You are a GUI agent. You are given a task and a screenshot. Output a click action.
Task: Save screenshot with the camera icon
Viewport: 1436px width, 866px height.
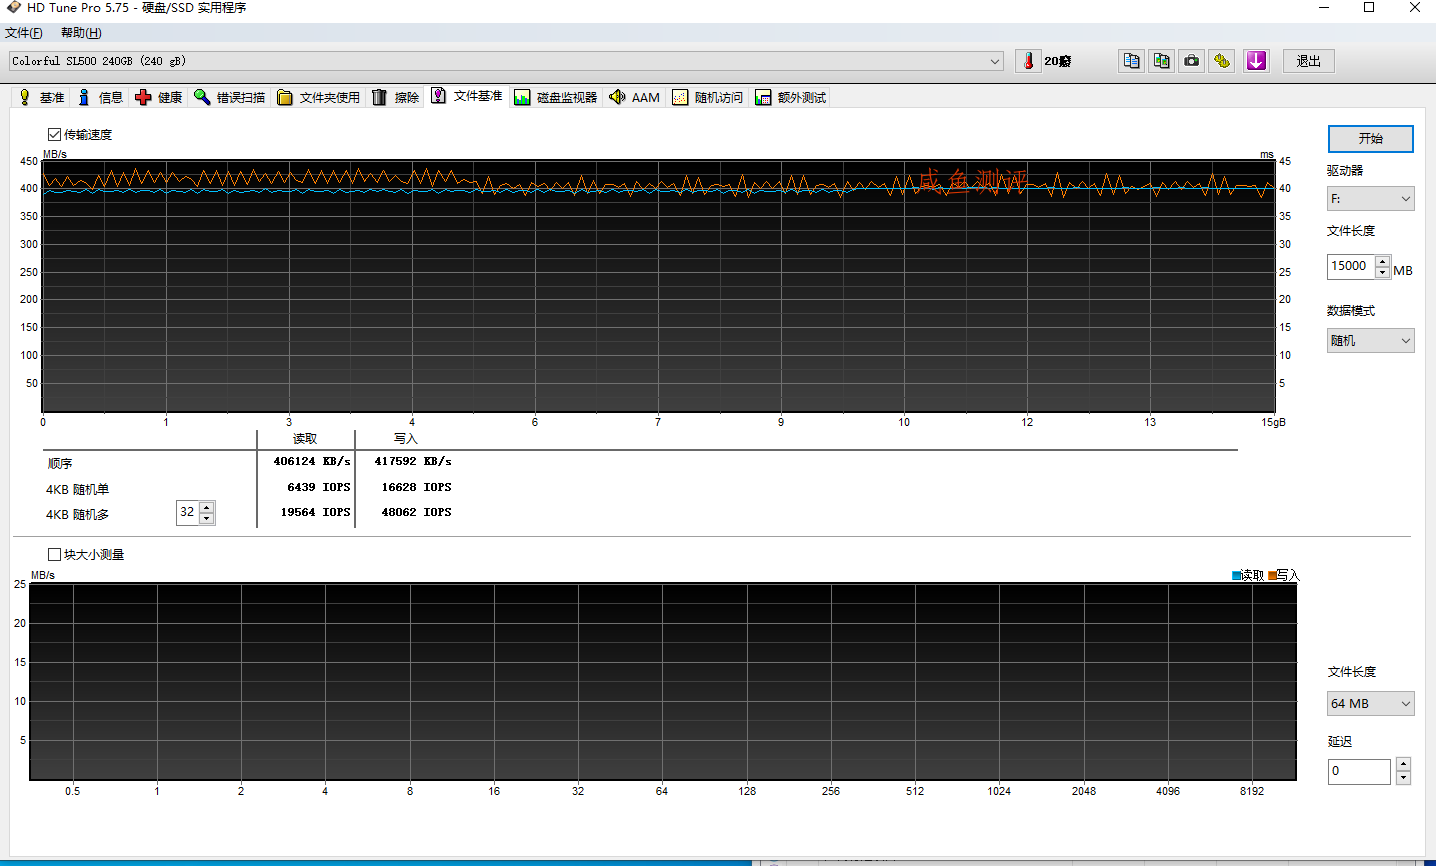(1191, 61)
